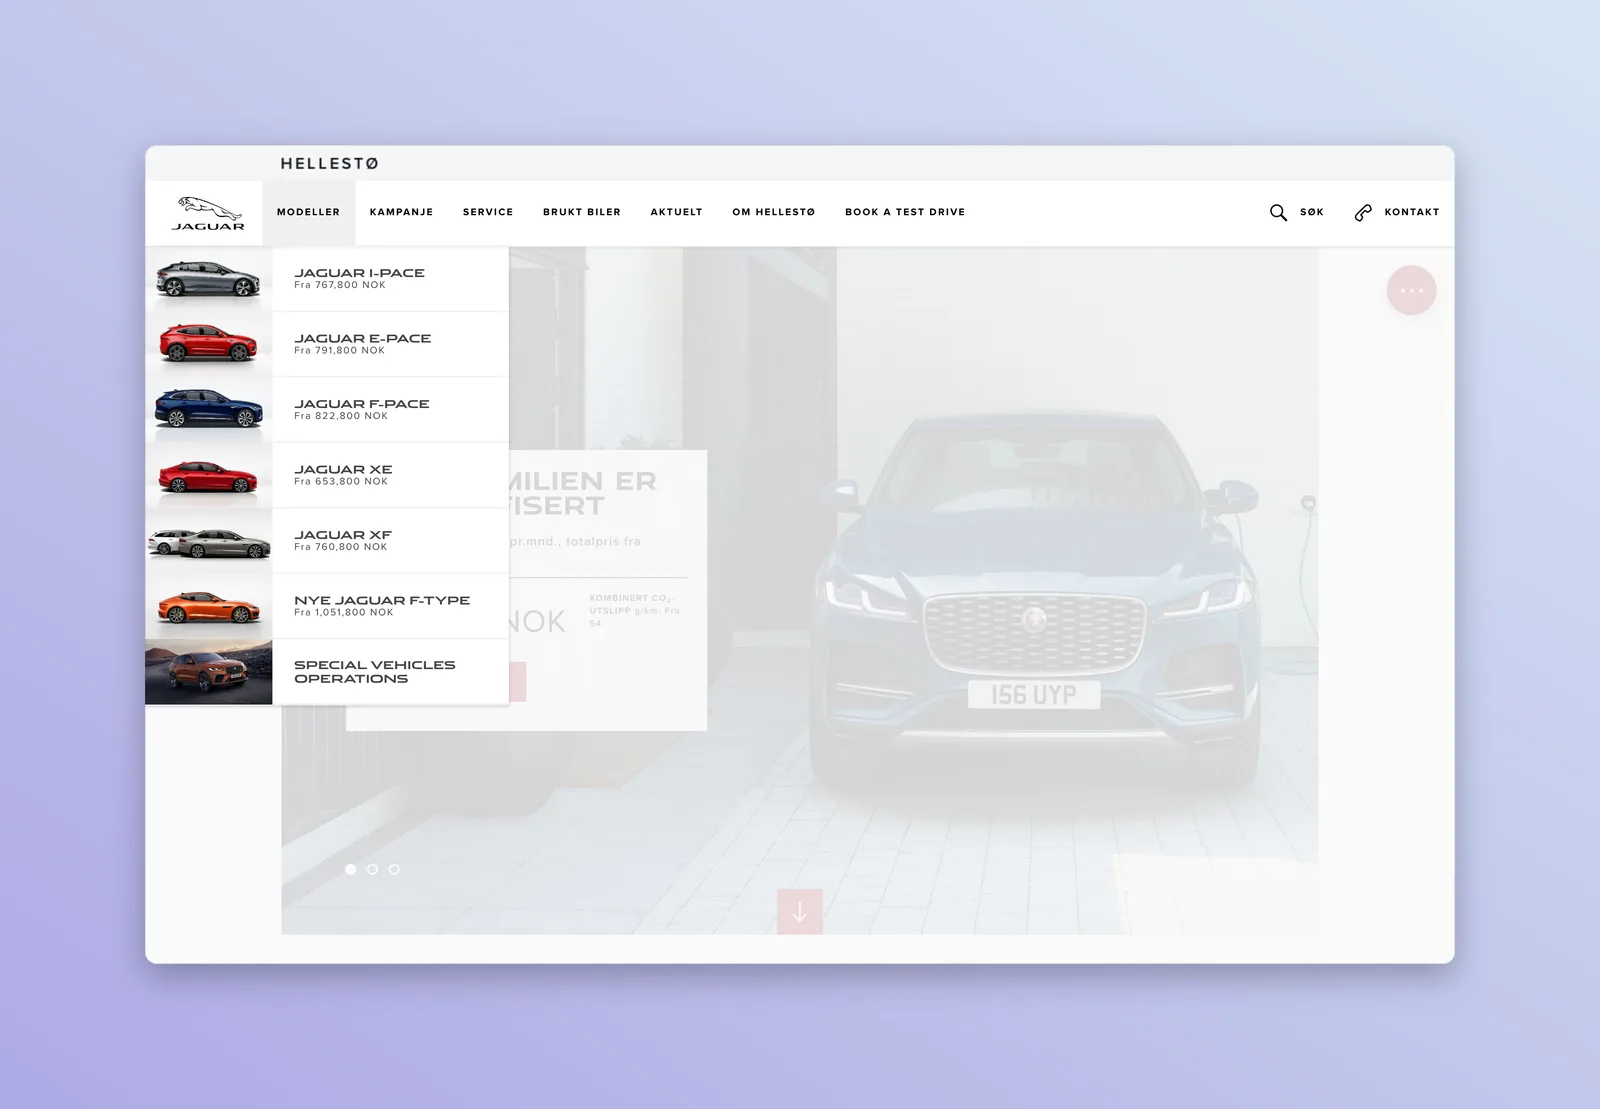The width and height of the screenshot is (1600, 1109).
Task: Click the 'Fra 822,800 NOK' price text
Action: pos(341,416)
